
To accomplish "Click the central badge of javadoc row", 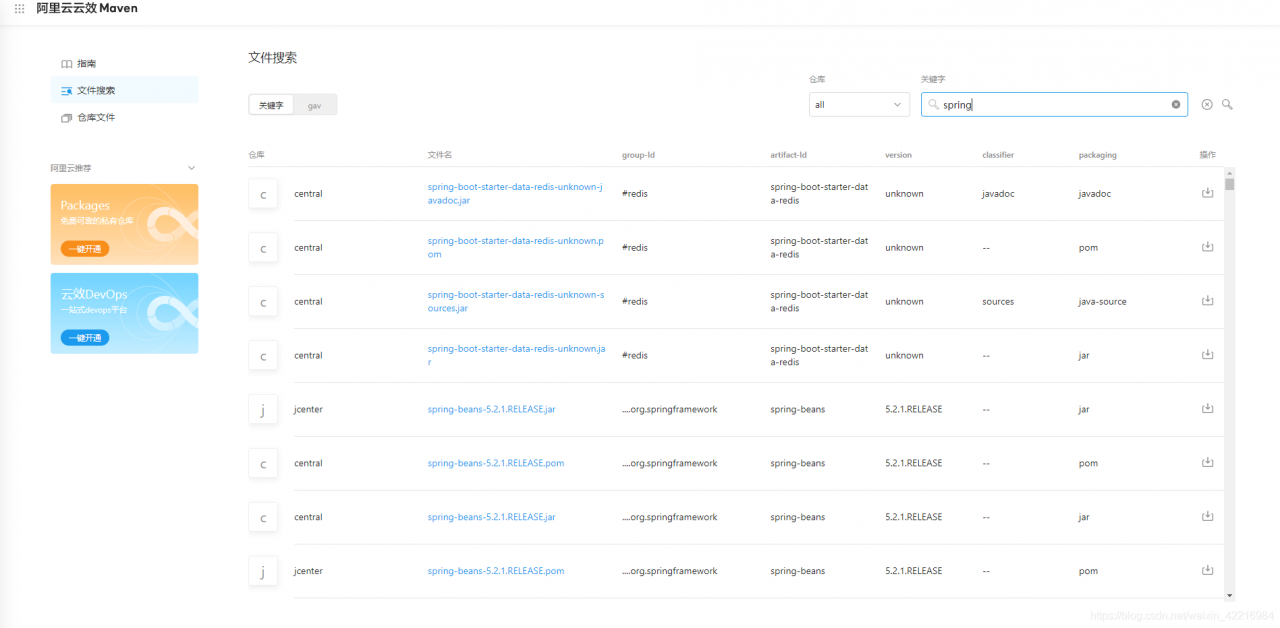I will (263, 194).
